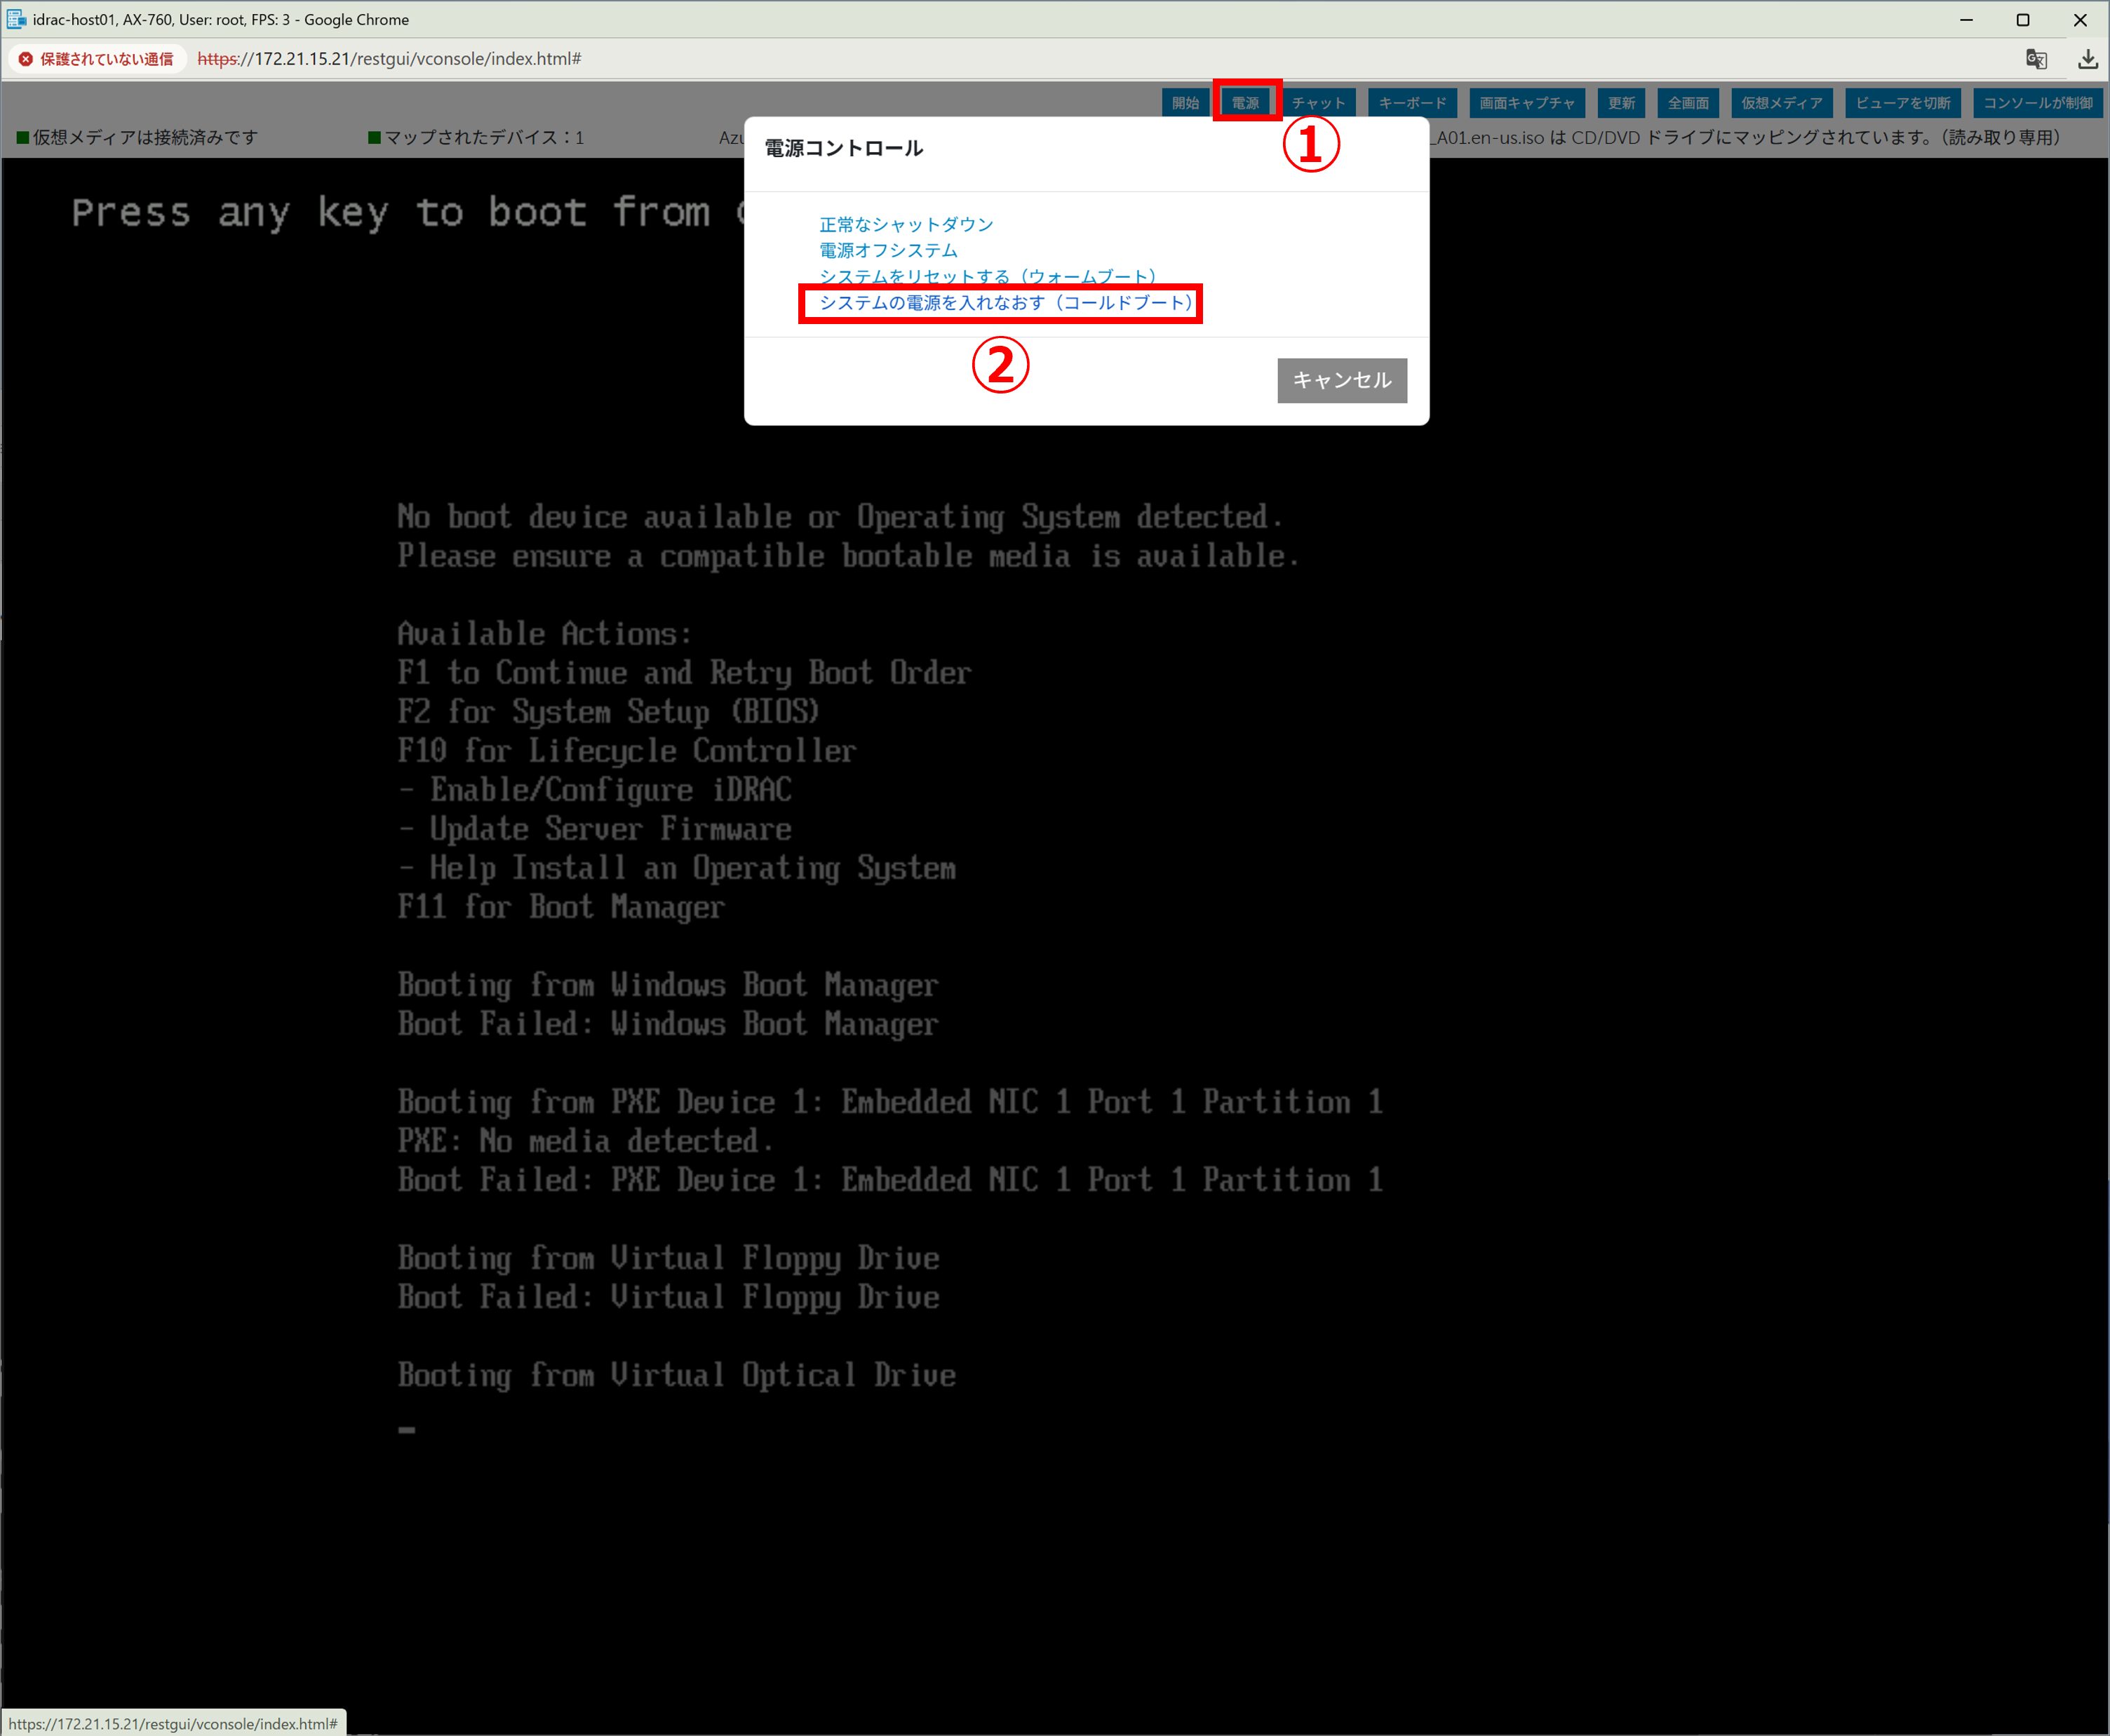
Task: Open the チャット (Chat) panel
Action: pos(1318,103)
